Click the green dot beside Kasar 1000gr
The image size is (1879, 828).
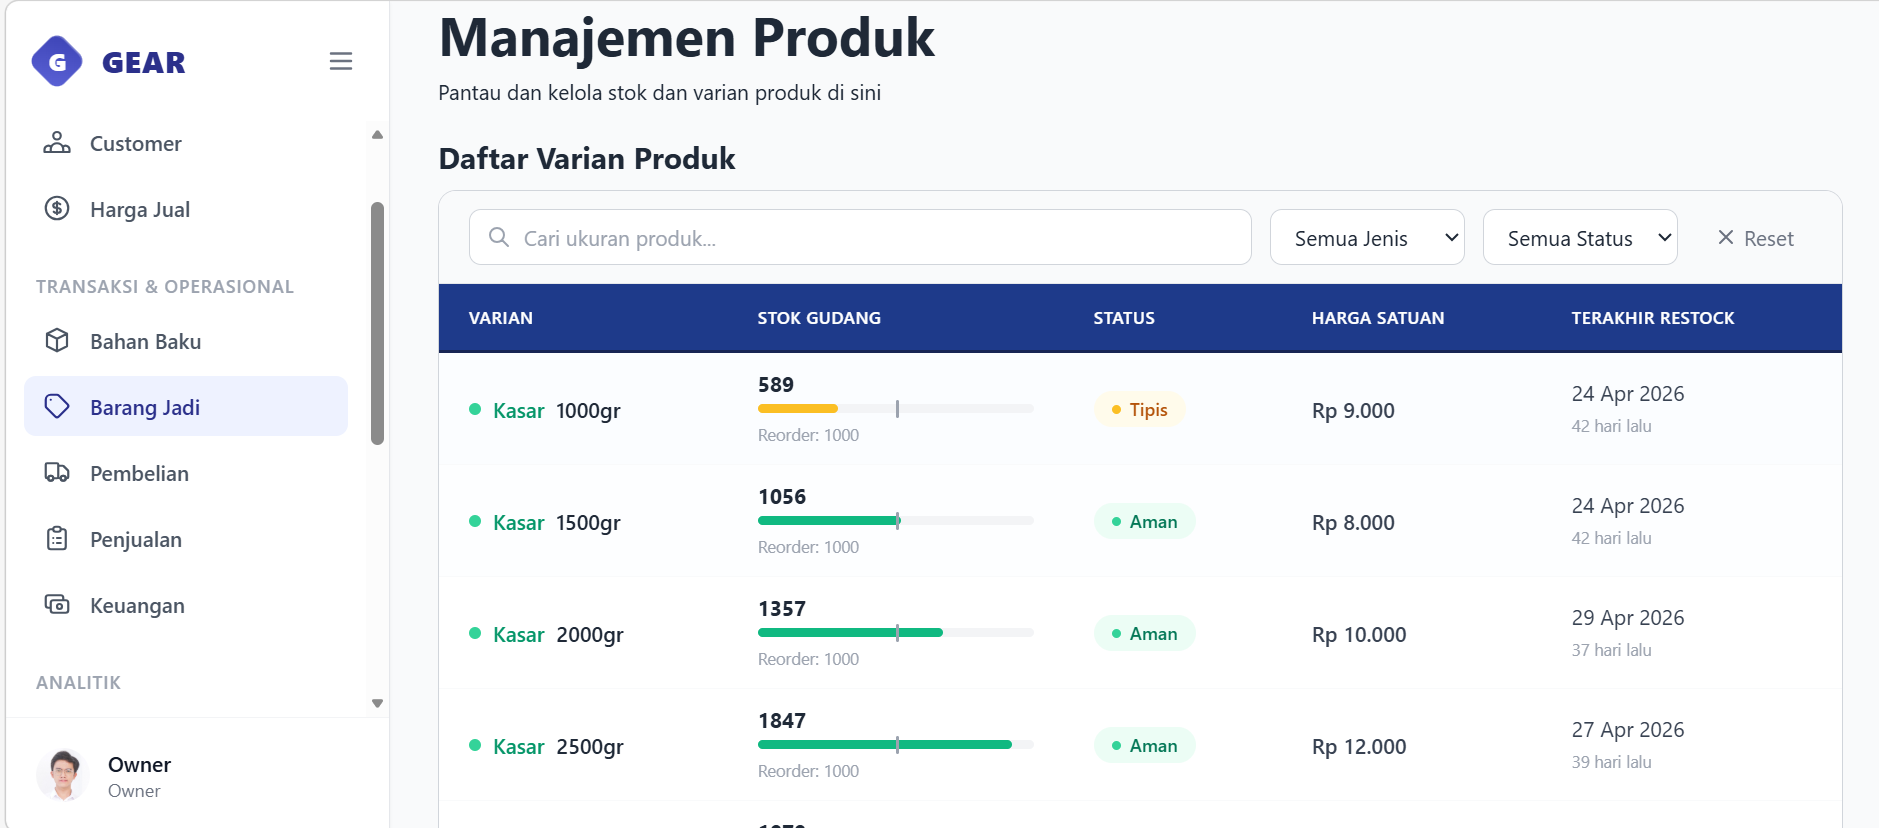click(475, 409)
